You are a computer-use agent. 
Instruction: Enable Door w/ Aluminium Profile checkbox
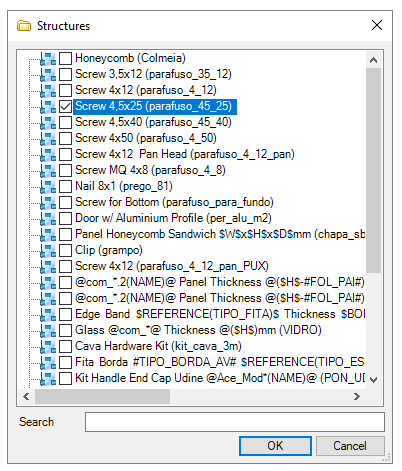pos(65,218)
